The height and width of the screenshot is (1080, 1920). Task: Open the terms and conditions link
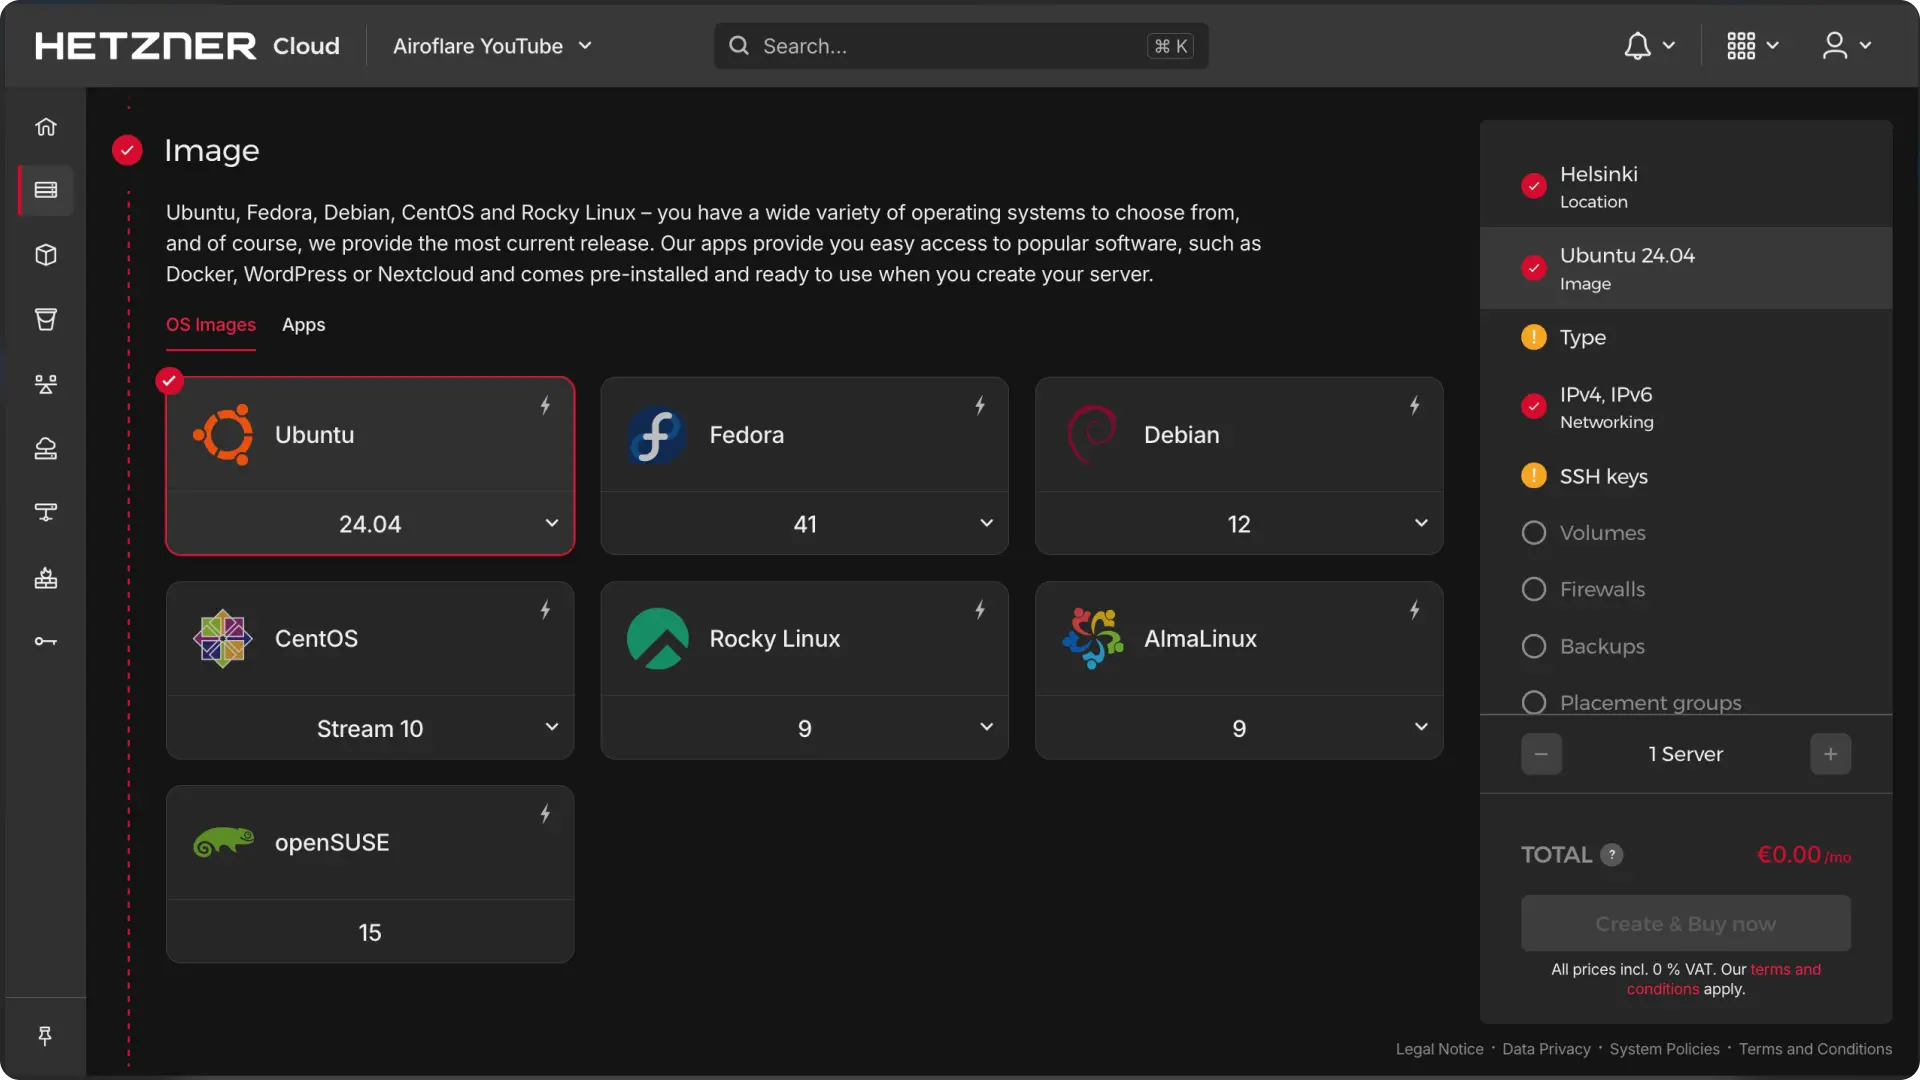pyautogui.click(x=1784, y=970)
